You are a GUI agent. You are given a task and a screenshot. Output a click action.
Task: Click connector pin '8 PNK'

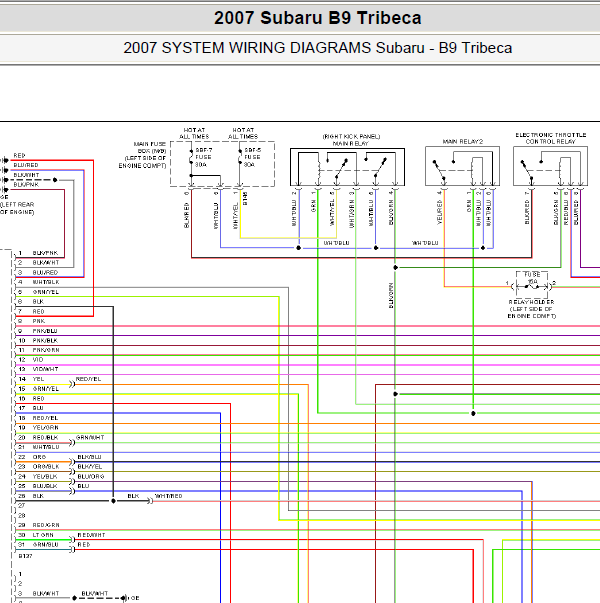coord(31,321)
